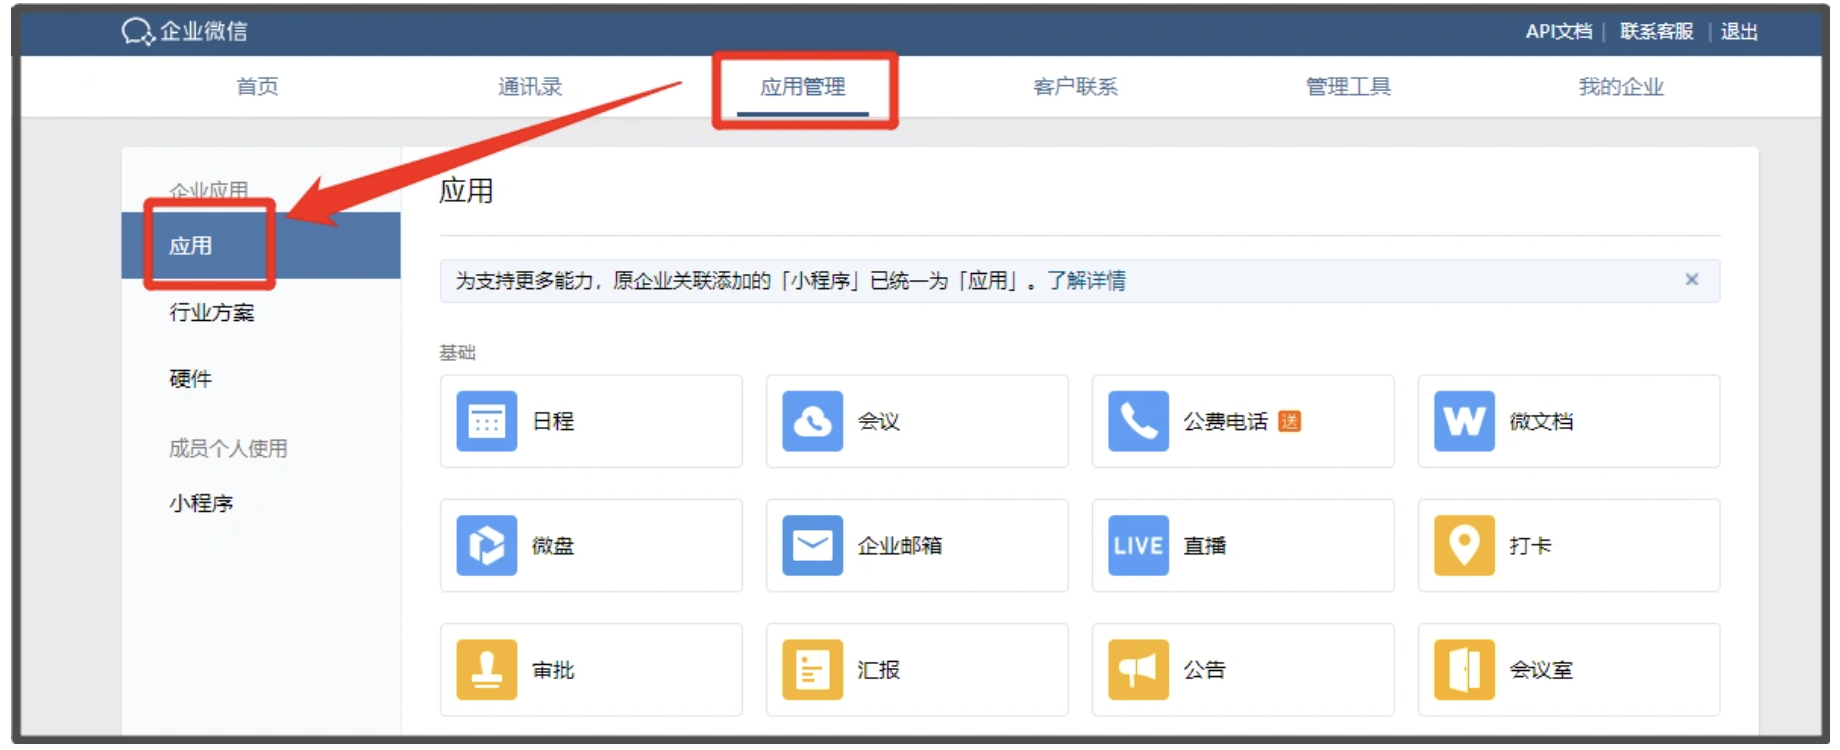Open 小程序 in the sidebar
The image size is (1840, 750).
201,503
